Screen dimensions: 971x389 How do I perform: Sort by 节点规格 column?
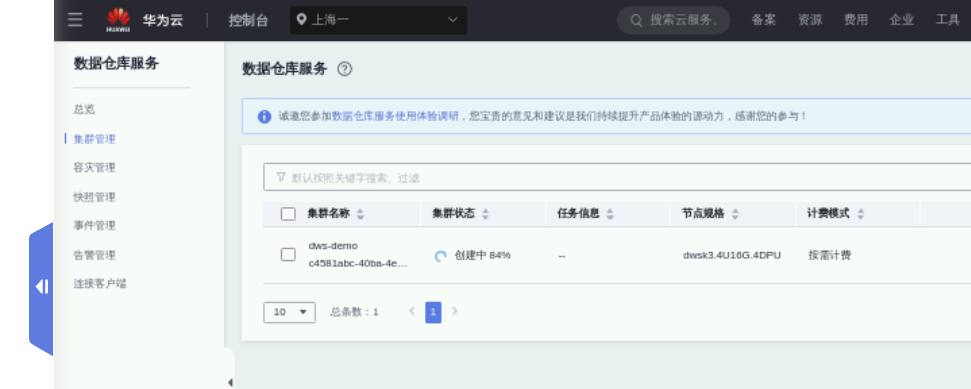(735, 214)
